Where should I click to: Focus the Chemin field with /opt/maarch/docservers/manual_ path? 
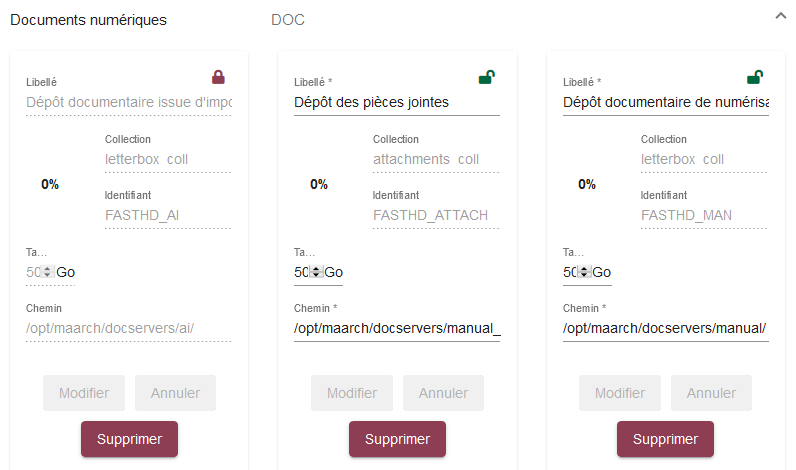click(396, 328)
